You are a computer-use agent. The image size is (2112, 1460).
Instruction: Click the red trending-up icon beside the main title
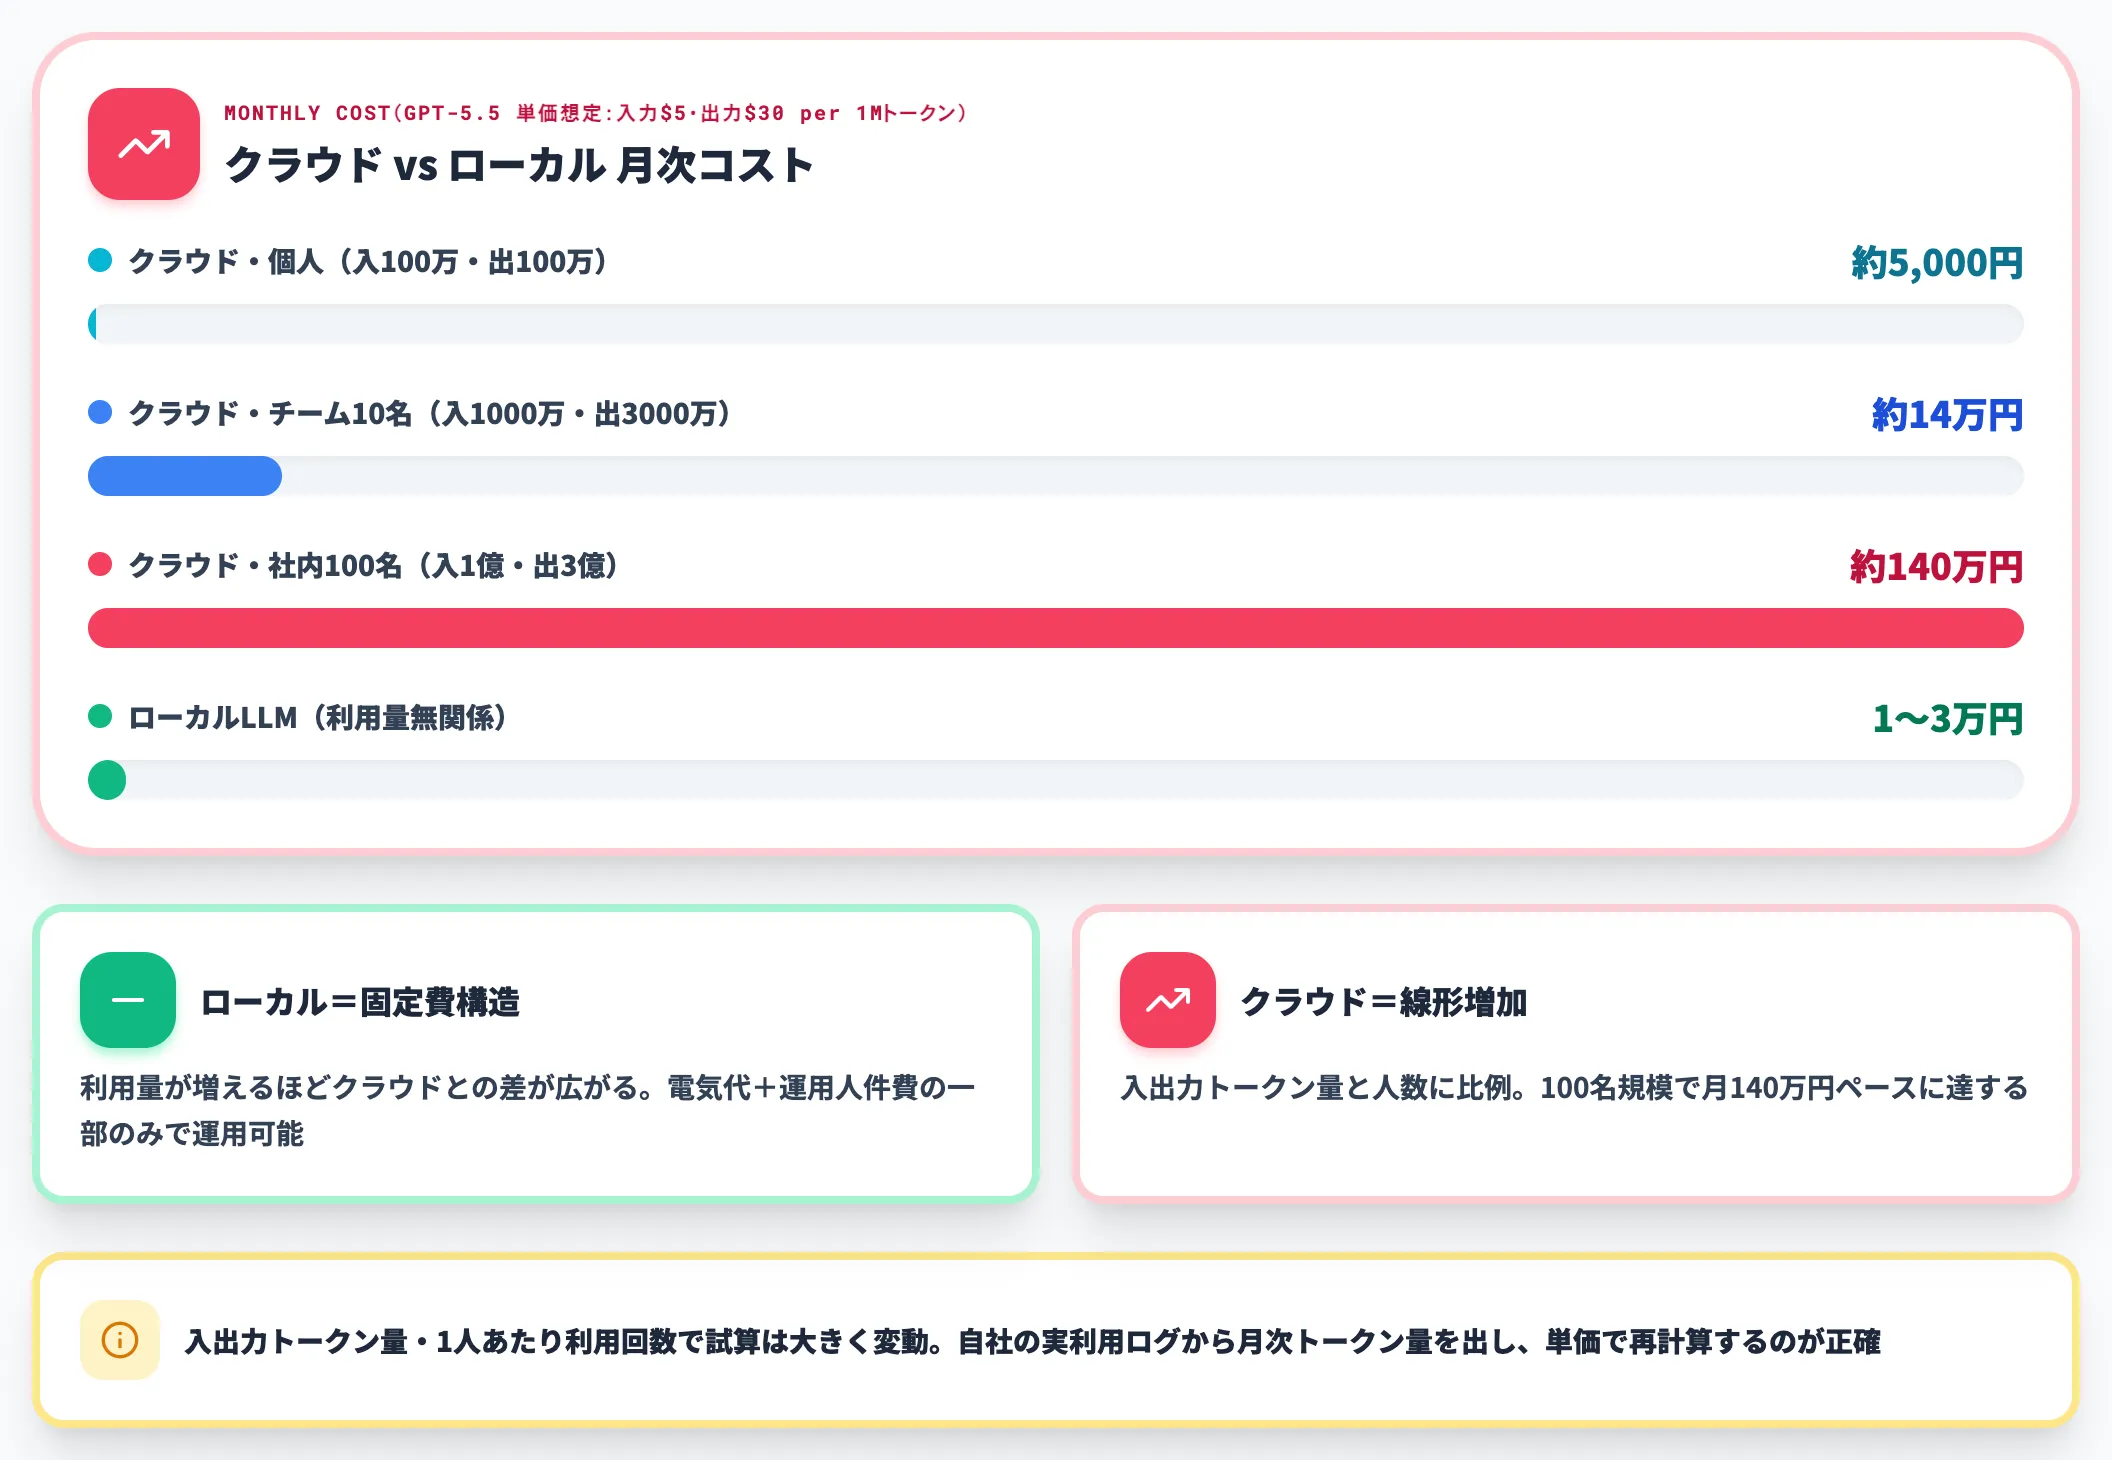[144, 144]
